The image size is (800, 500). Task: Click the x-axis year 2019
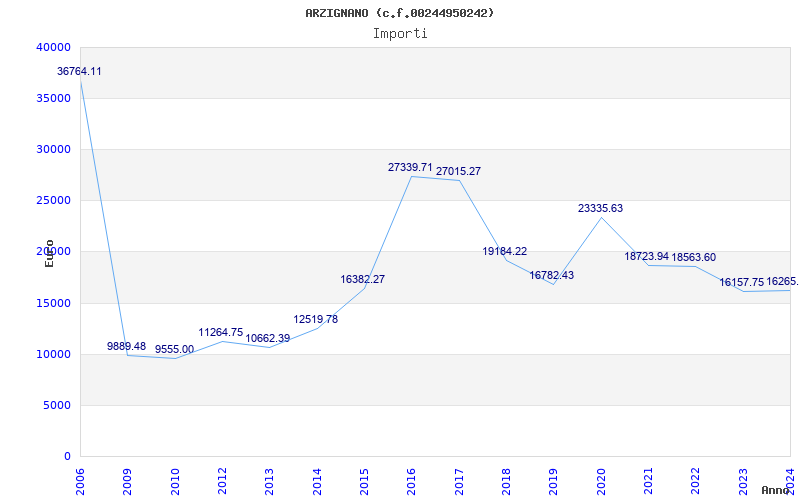[x=554, y=482]
